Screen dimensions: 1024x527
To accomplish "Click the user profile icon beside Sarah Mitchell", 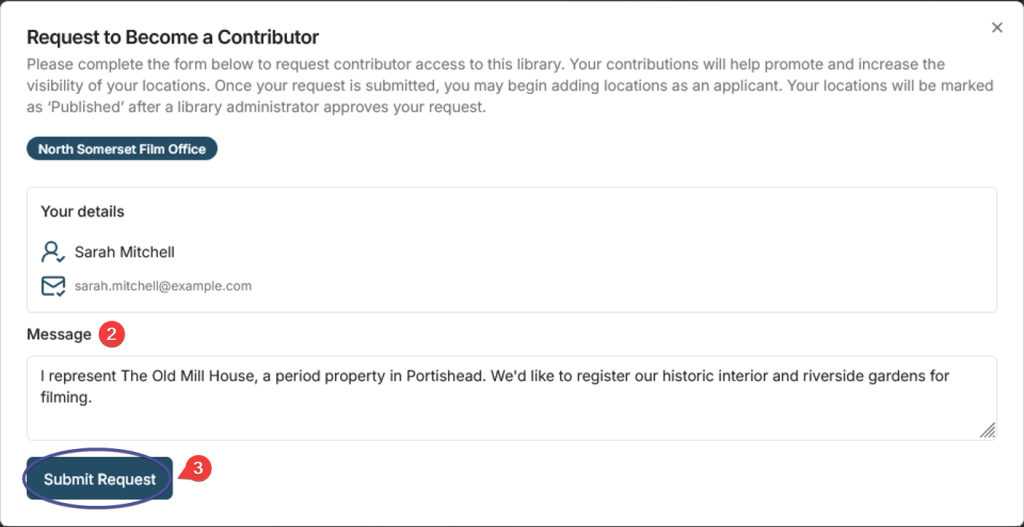I will click(x=52, y=252).
